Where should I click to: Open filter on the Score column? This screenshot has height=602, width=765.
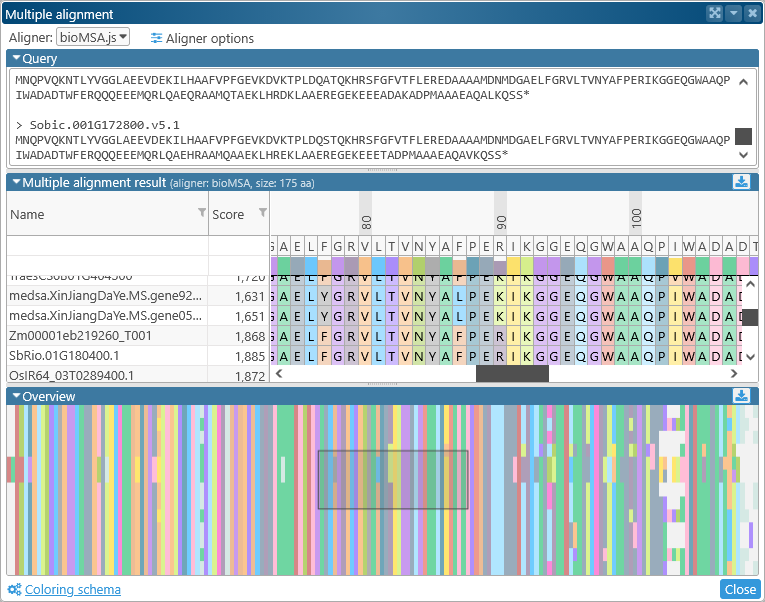263,213
